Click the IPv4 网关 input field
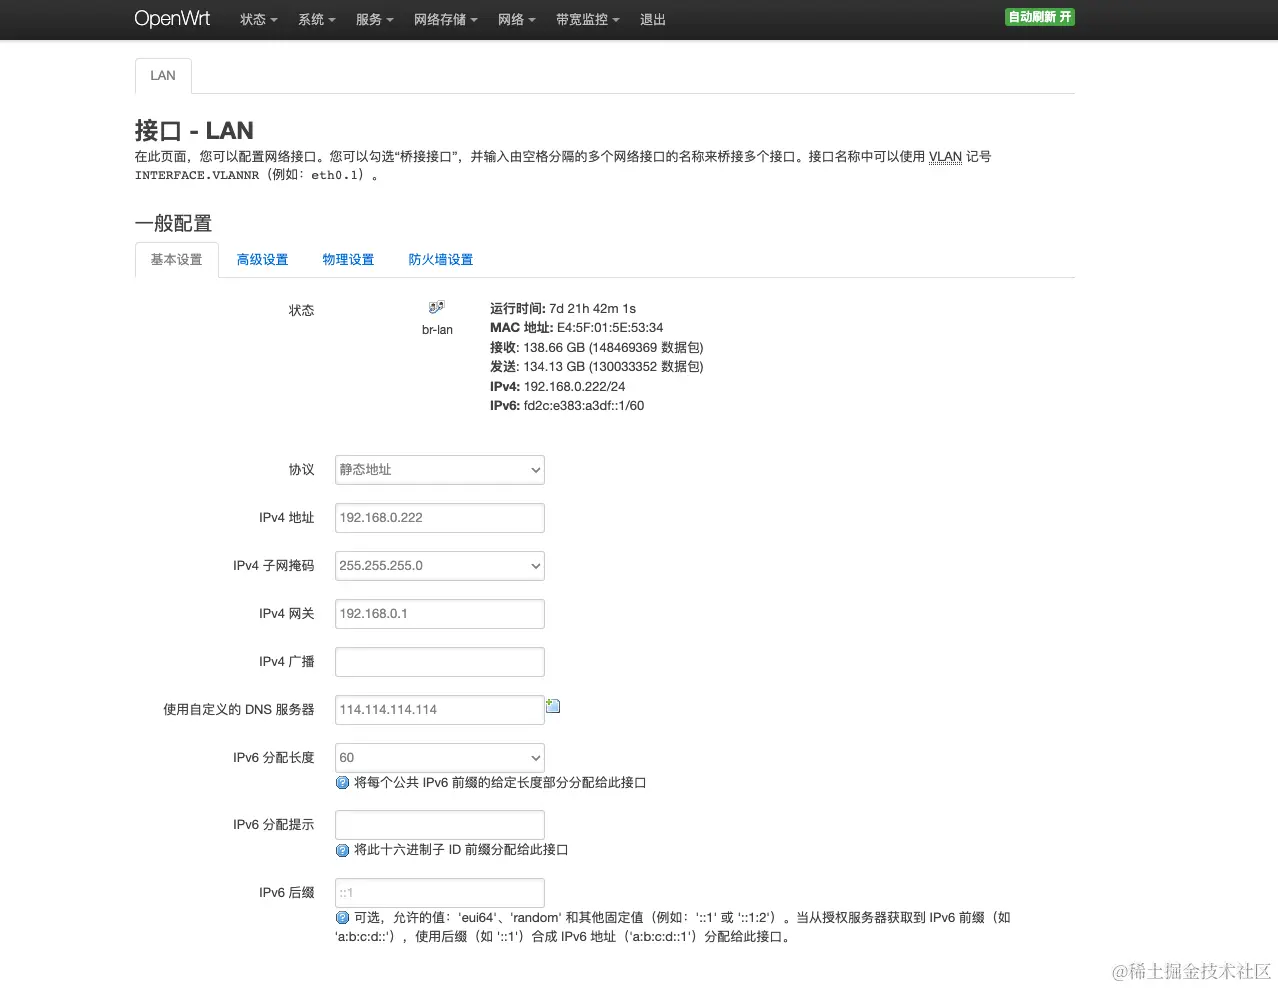Viewport: 1278px width, 988px height. (x=439, y=613)
